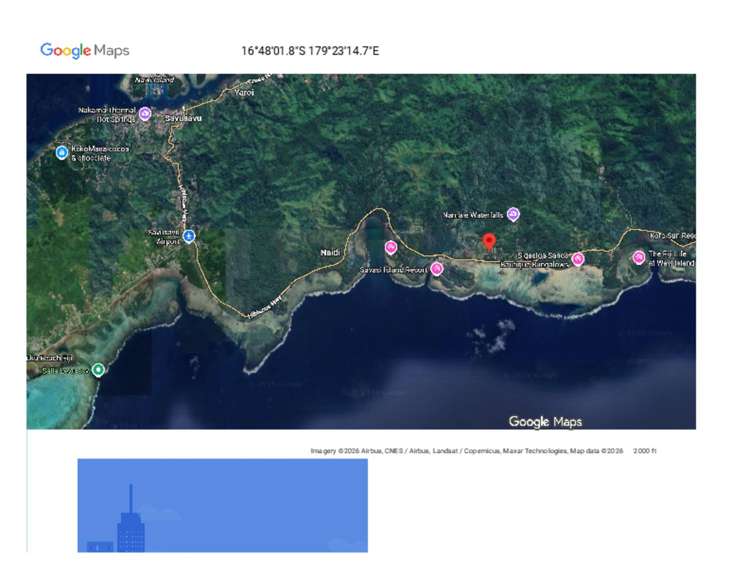Open the blue skyline thumbnail below map

tap(223, 505)
